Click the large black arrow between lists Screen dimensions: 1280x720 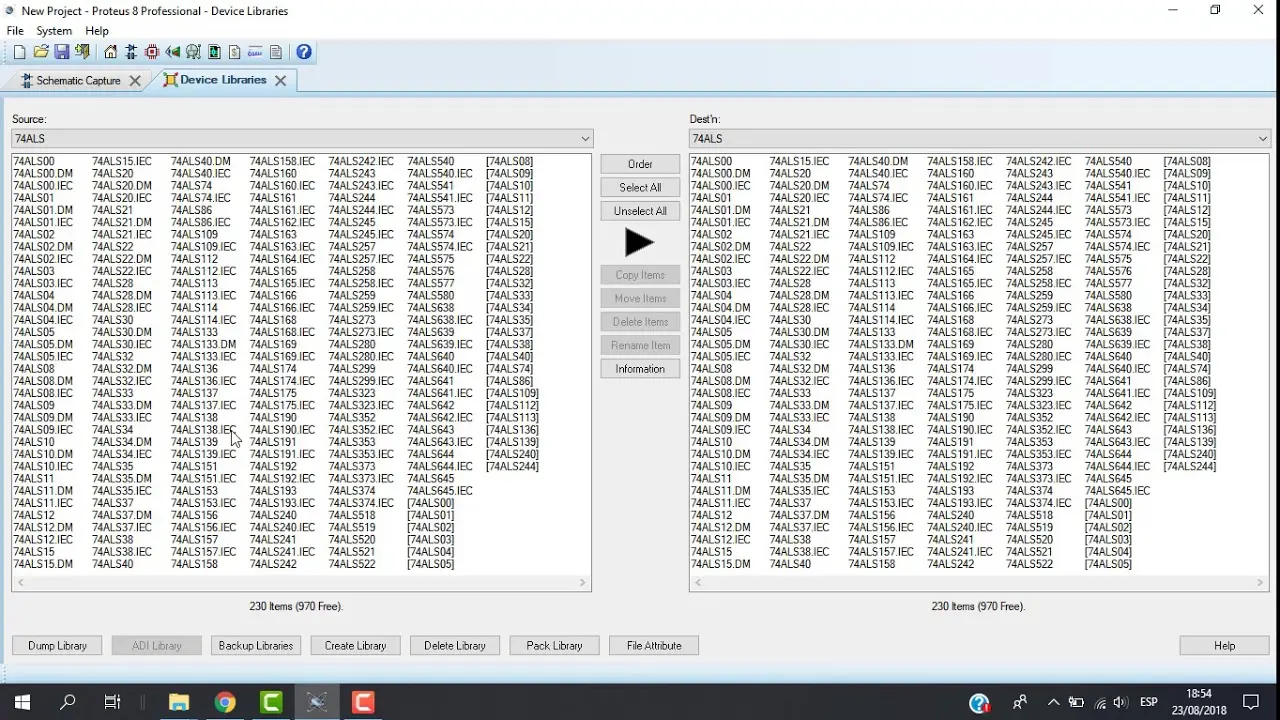point(639,242)
